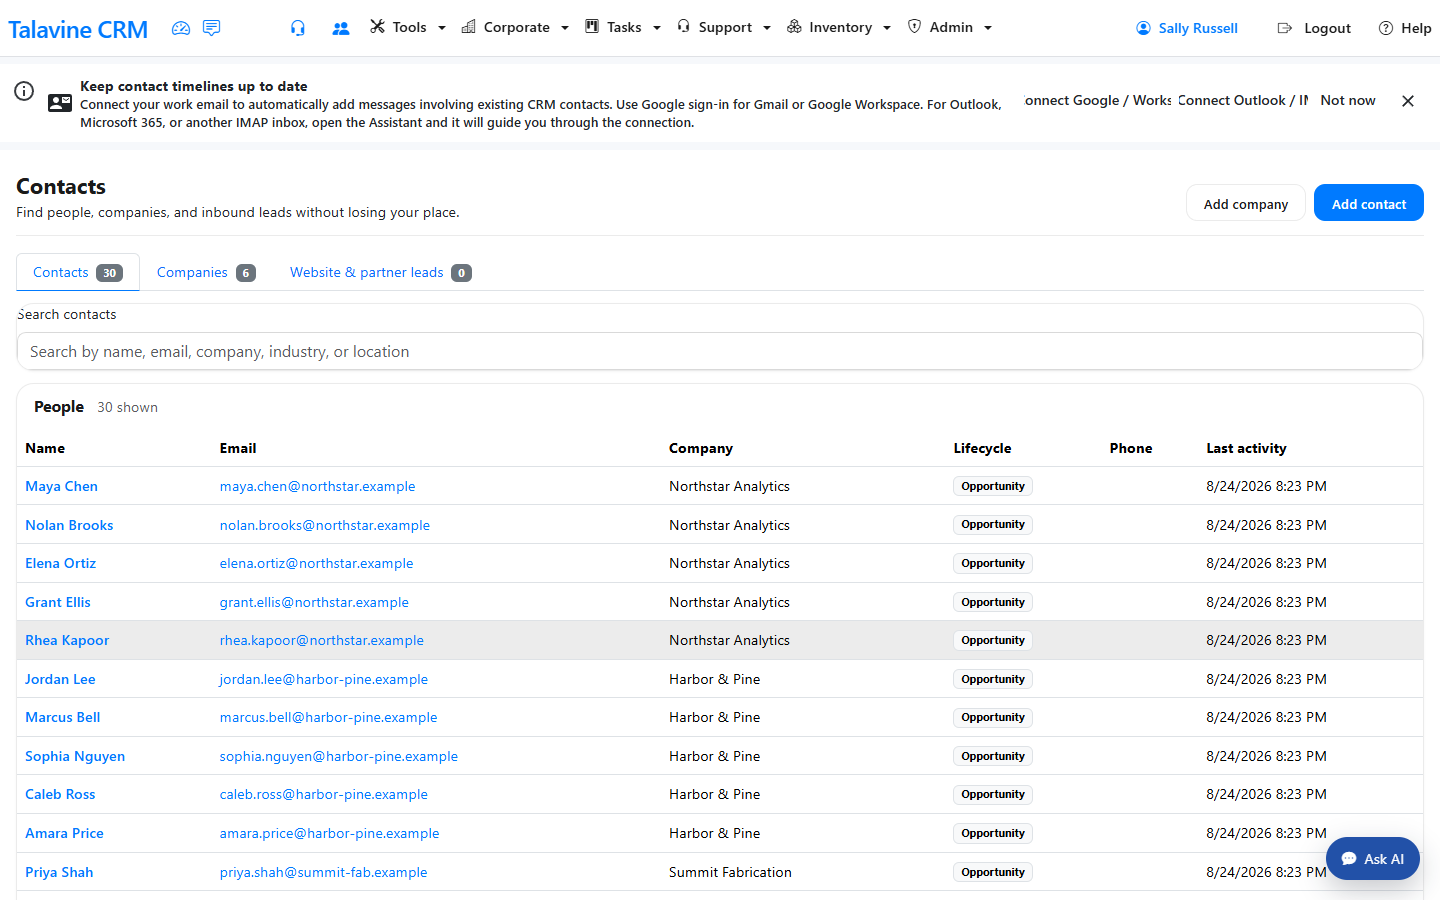
Task: Email maya.chen@northstar.example
Action: pyautogui.click(x=317, y=486)
